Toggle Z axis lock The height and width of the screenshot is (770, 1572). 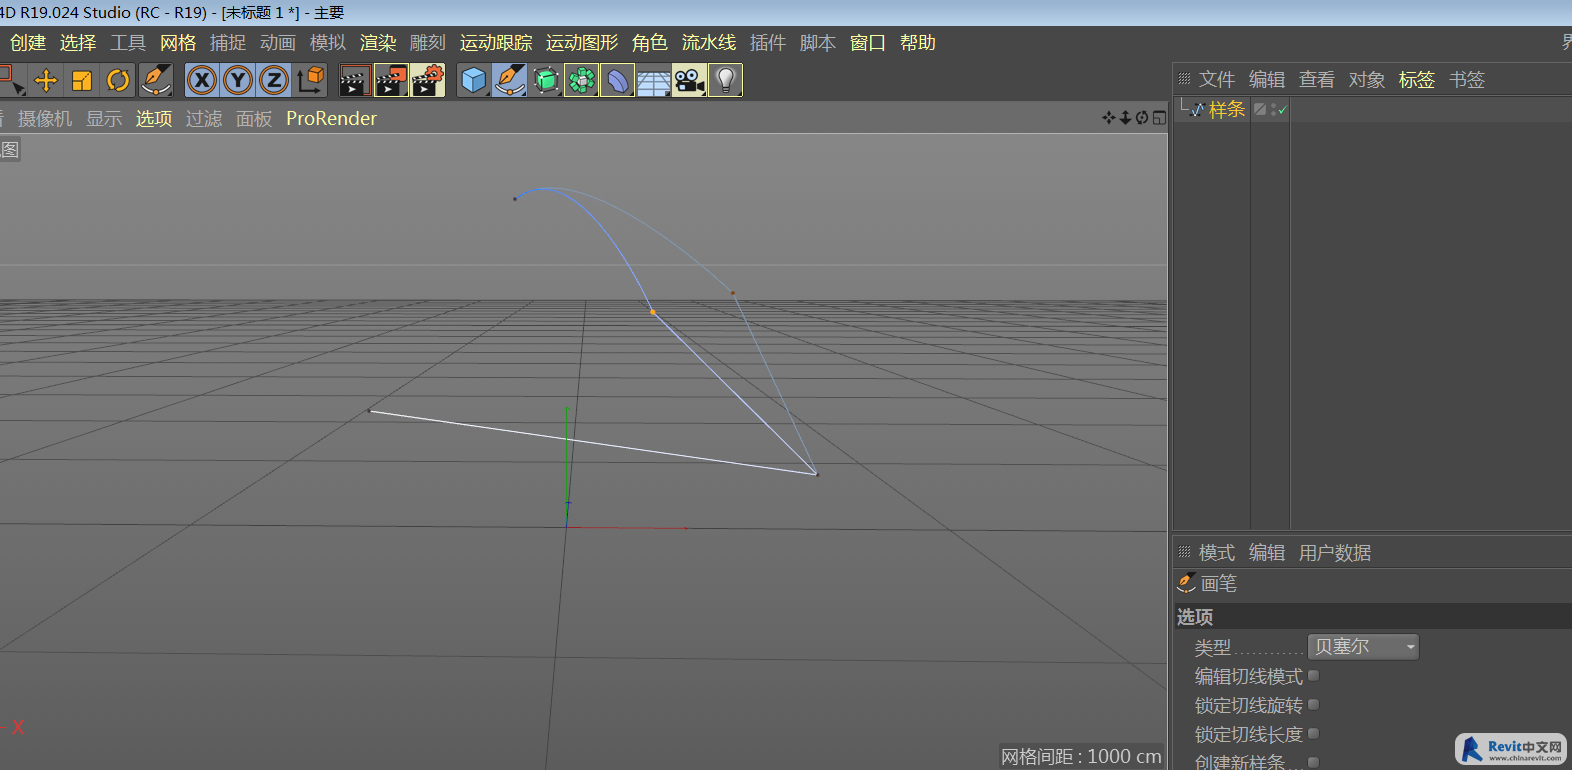coord(274,80)
